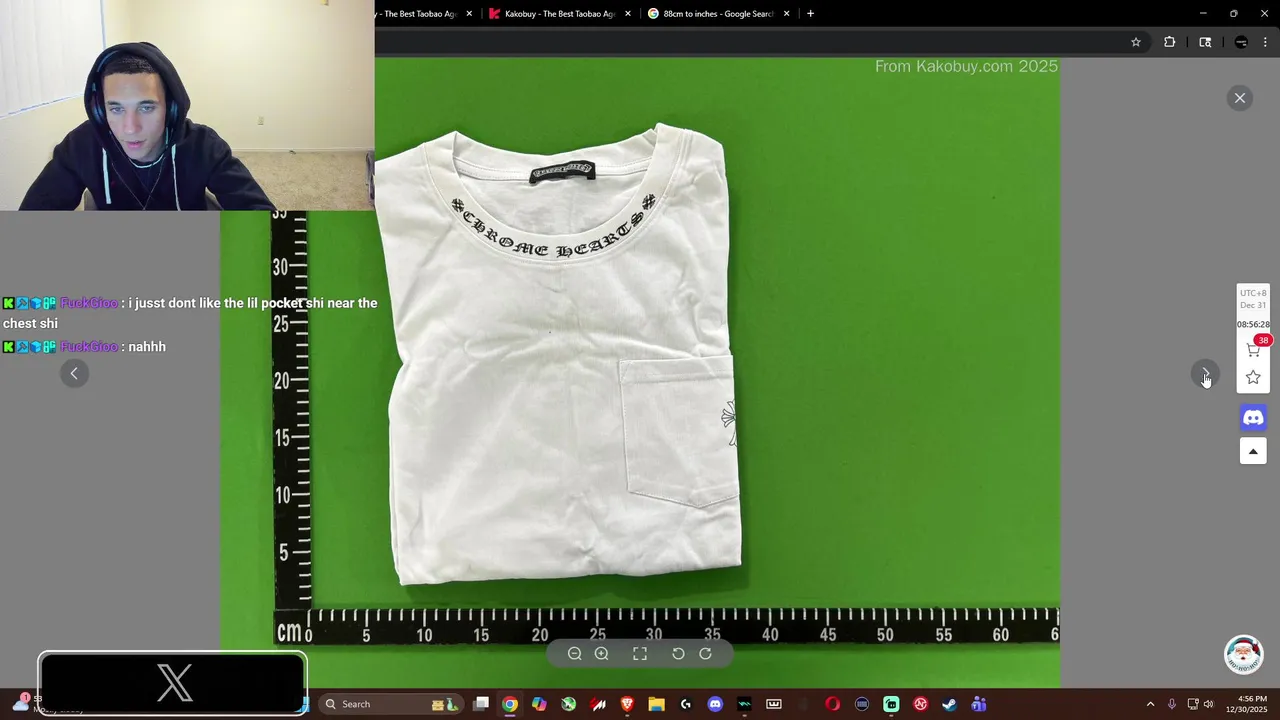This screenshot has height=720, width=1280.
Task: Open the shopping cart with 38 items
Action: 1254,349
